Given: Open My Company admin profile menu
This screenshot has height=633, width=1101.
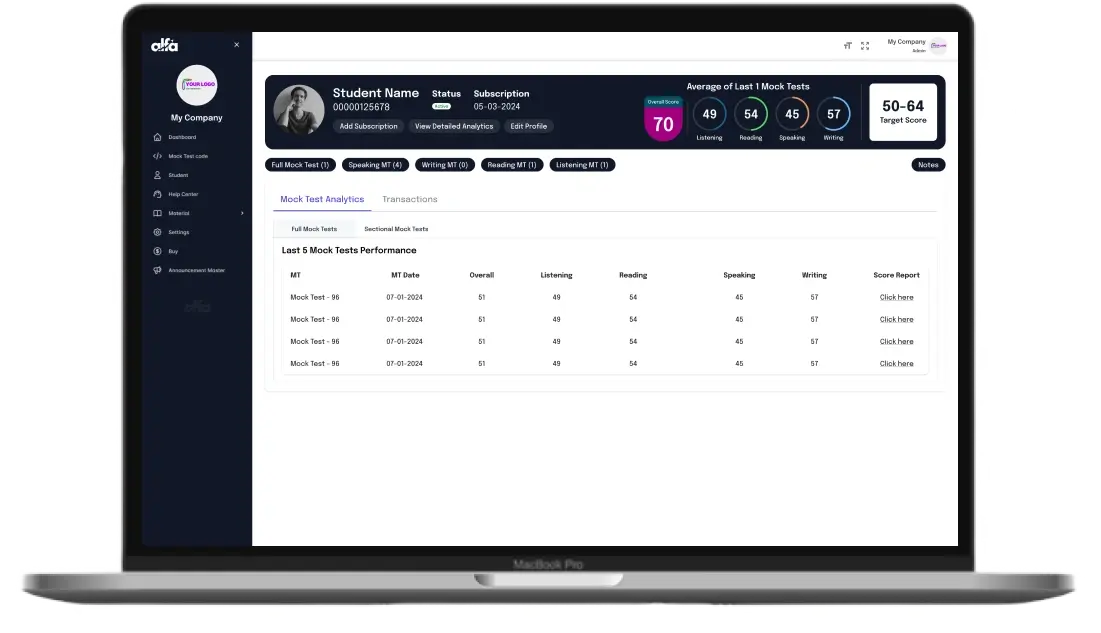Looking at the screenshot, I should tap(917, 46).
